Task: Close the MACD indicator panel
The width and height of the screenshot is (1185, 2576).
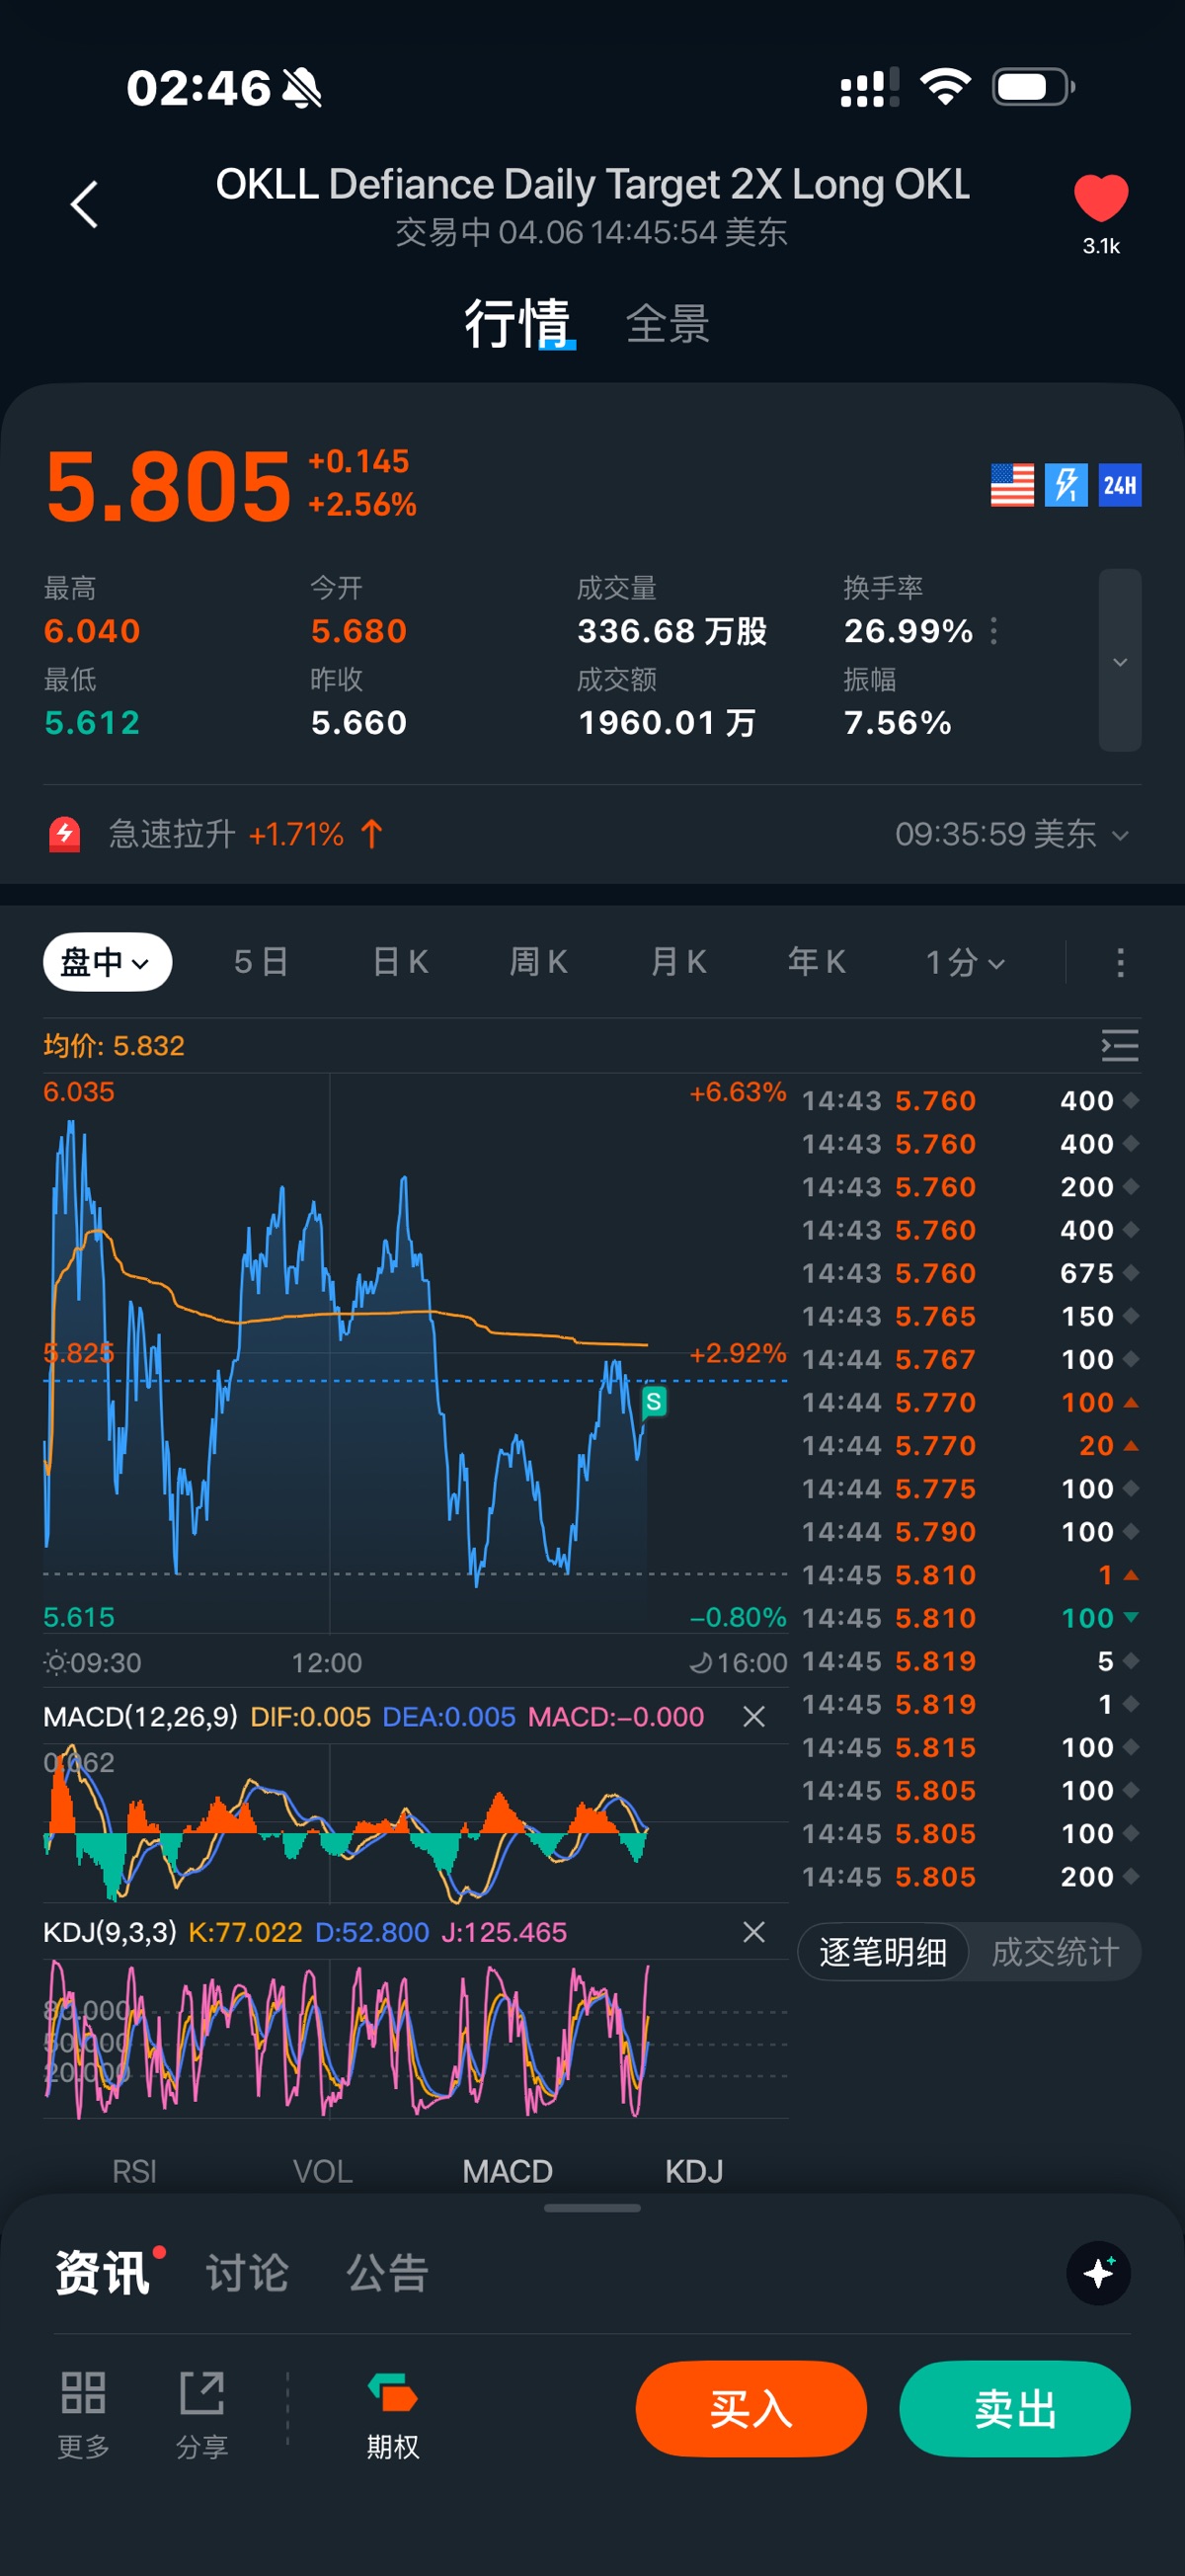Action: pyautogui.click(x=754, y=1717)
